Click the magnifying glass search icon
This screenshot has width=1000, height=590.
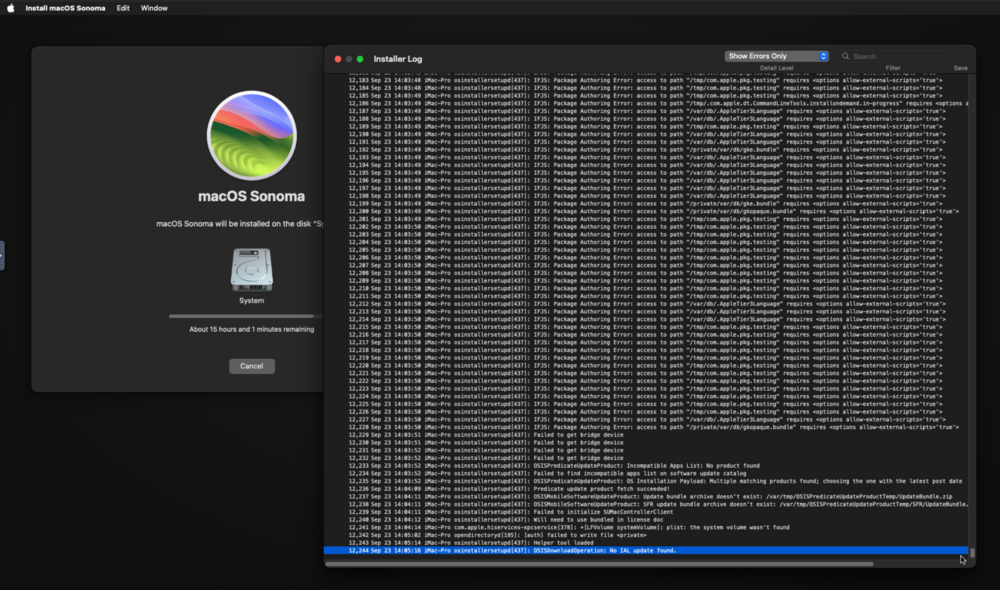coord(845,56)
